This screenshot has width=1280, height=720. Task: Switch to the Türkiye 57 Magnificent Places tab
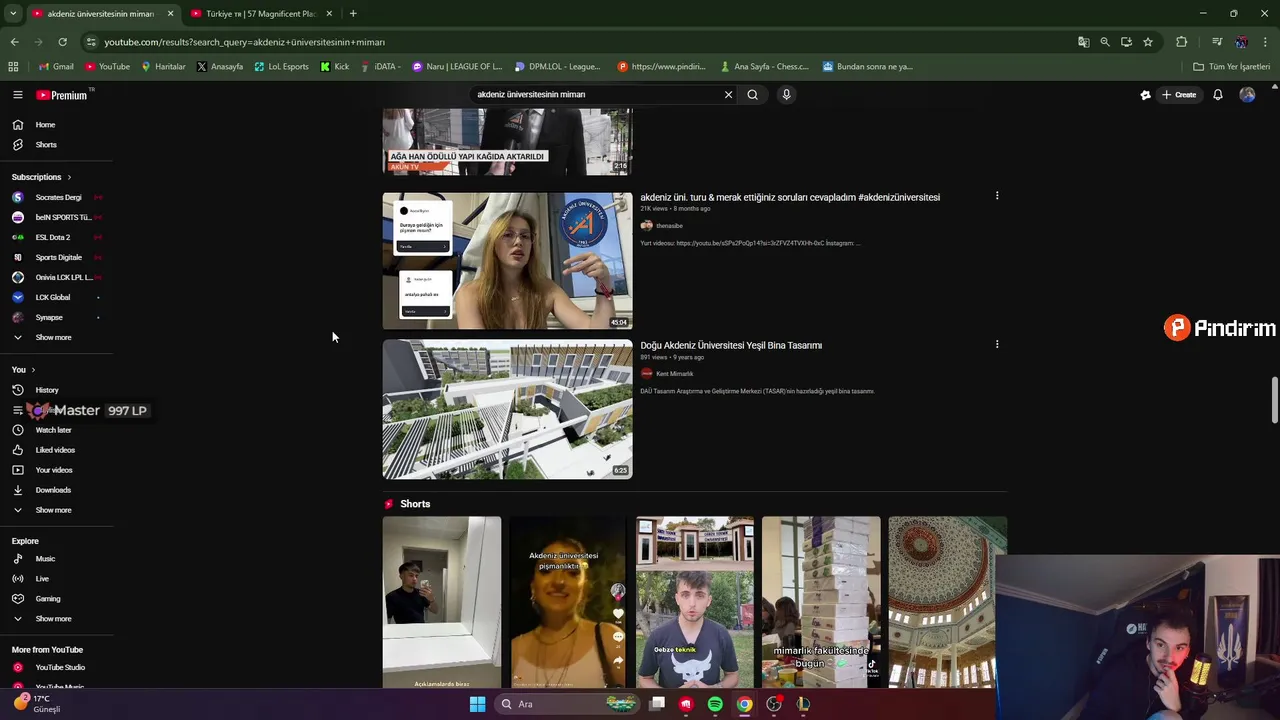tap(260, 14)
